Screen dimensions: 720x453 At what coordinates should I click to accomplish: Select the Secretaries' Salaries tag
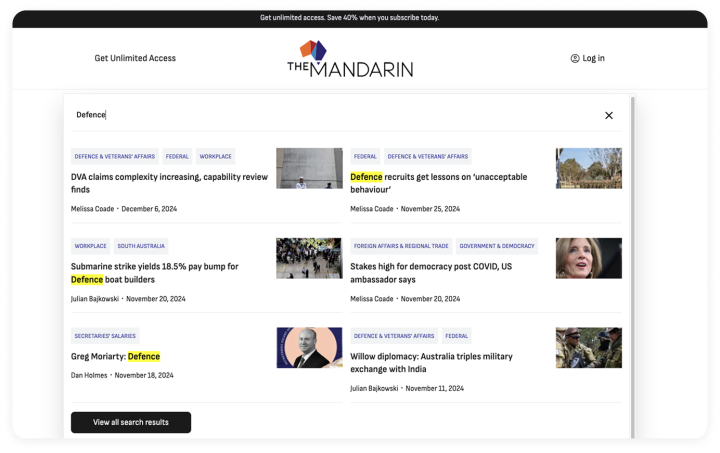(x=105, y=336)
